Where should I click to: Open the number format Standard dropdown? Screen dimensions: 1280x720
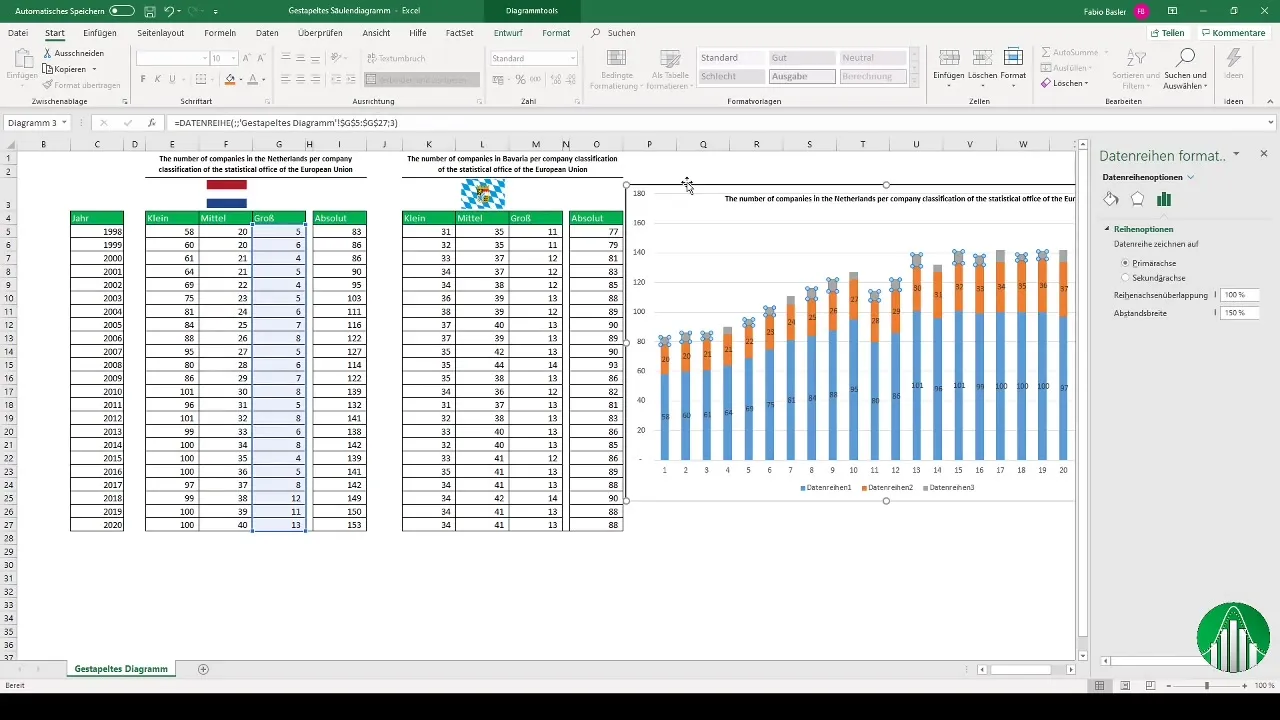[573, 58]
